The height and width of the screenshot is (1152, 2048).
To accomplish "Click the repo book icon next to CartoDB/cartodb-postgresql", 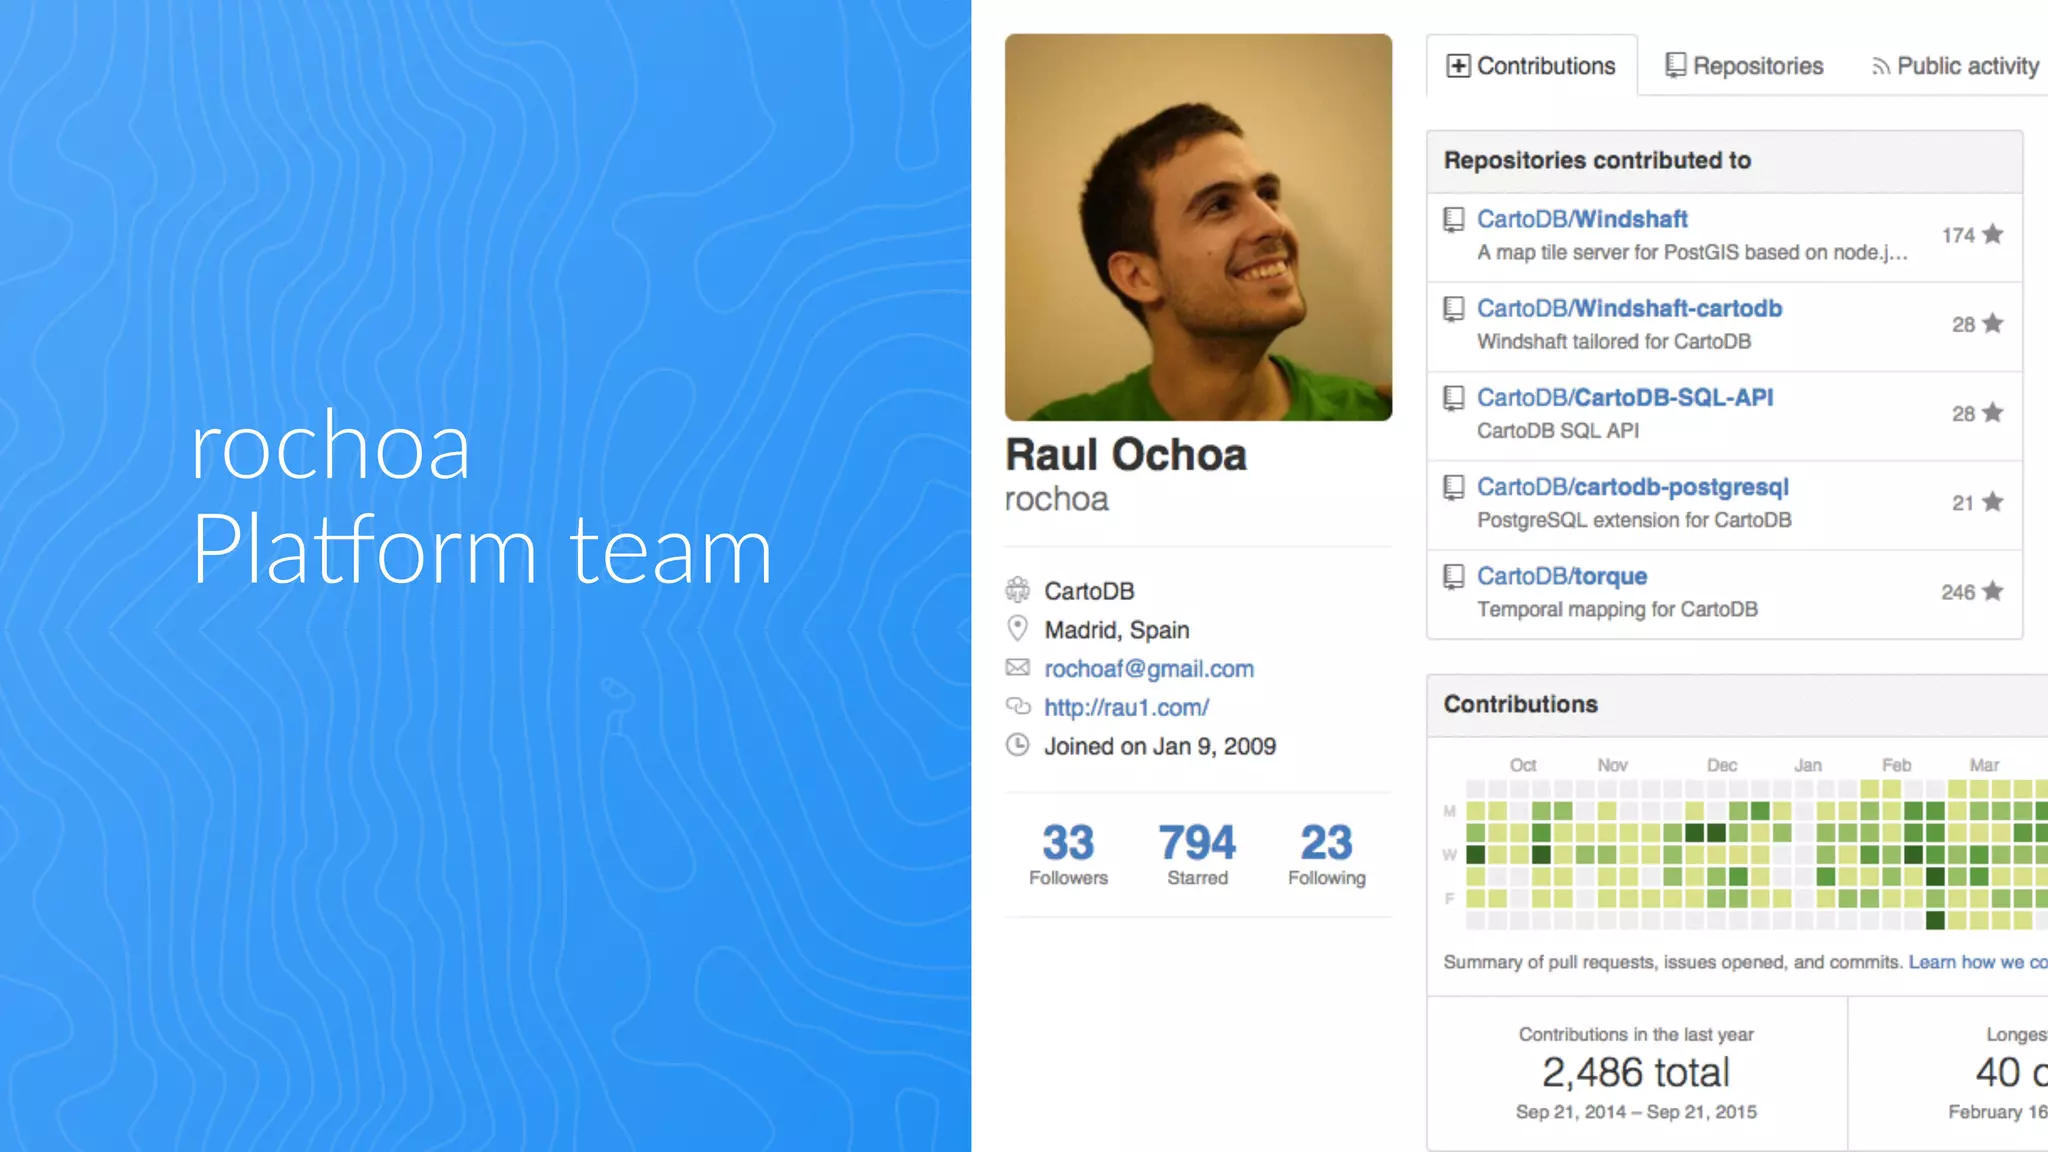I will 1453,488.
